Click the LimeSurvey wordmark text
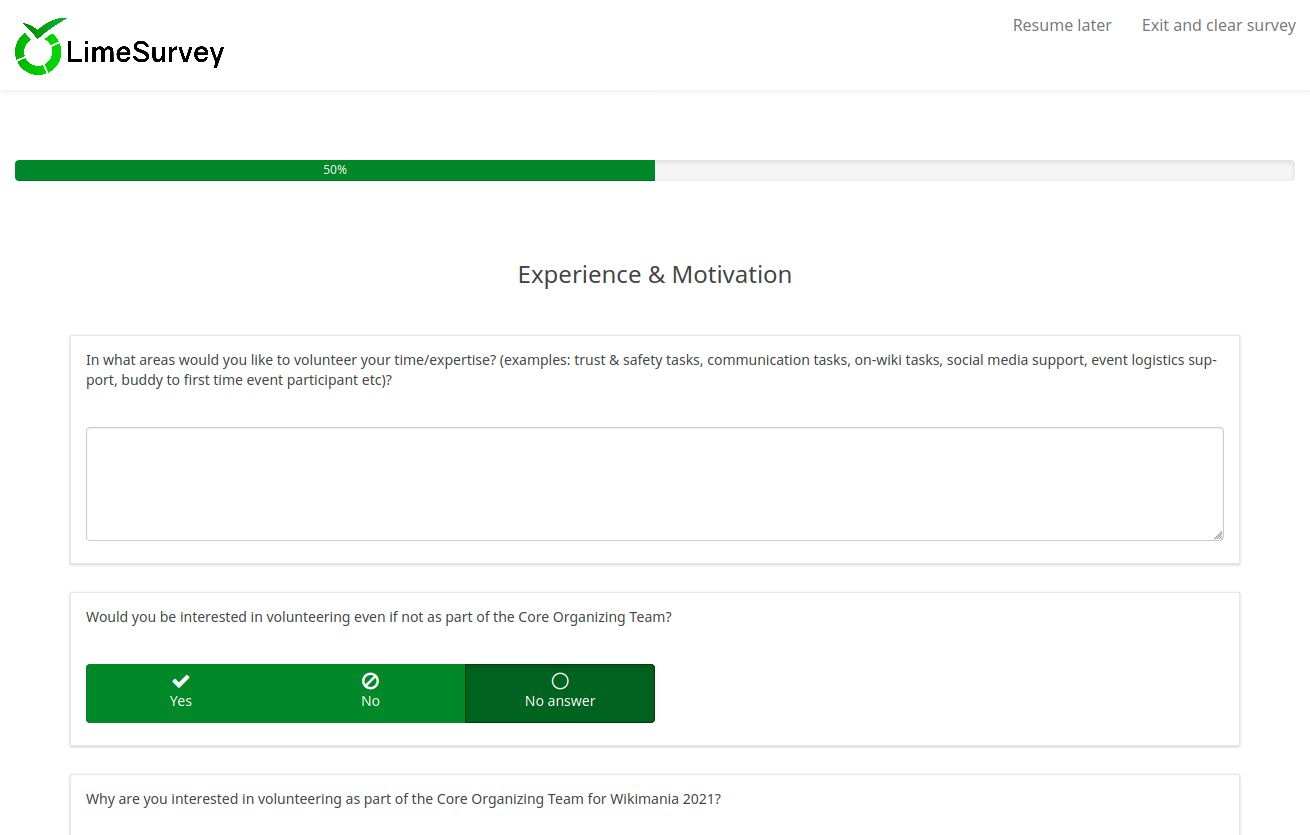This screenshot has width=1310, height=835. 145,48
